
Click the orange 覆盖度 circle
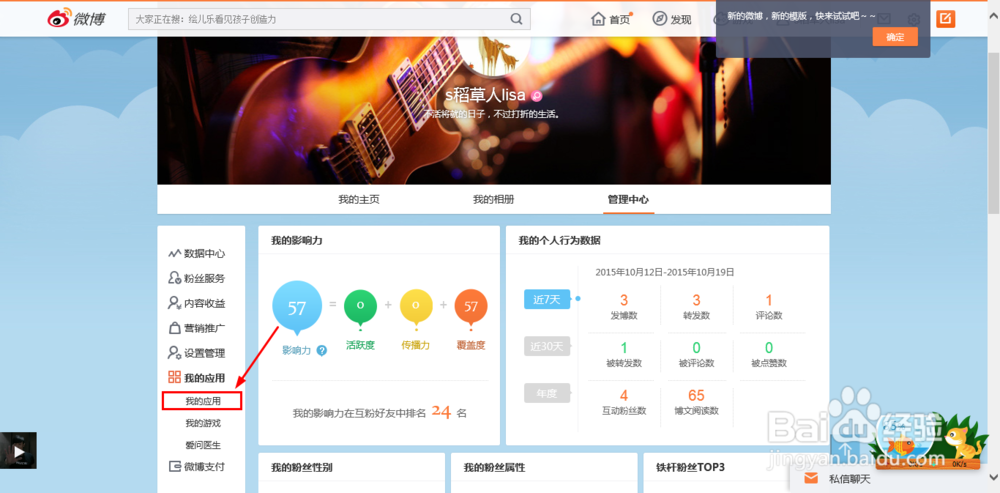tap(471, 305)
